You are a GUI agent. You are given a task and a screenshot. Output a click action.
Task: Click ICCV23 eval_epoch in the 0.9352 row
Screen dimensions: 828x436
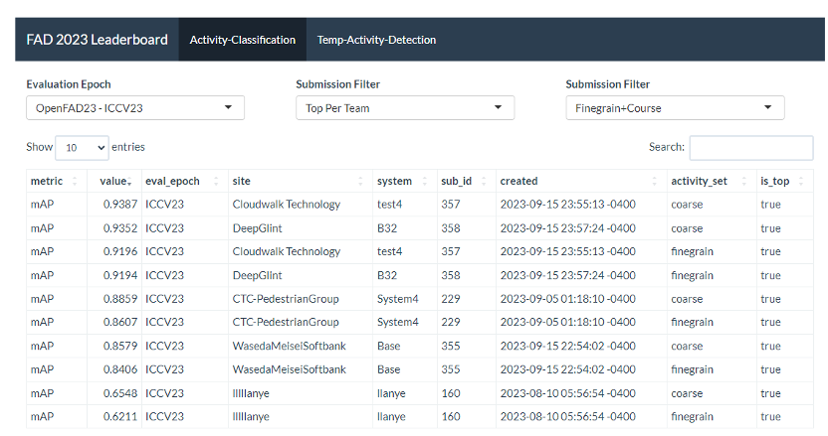[x=165, y=228]
